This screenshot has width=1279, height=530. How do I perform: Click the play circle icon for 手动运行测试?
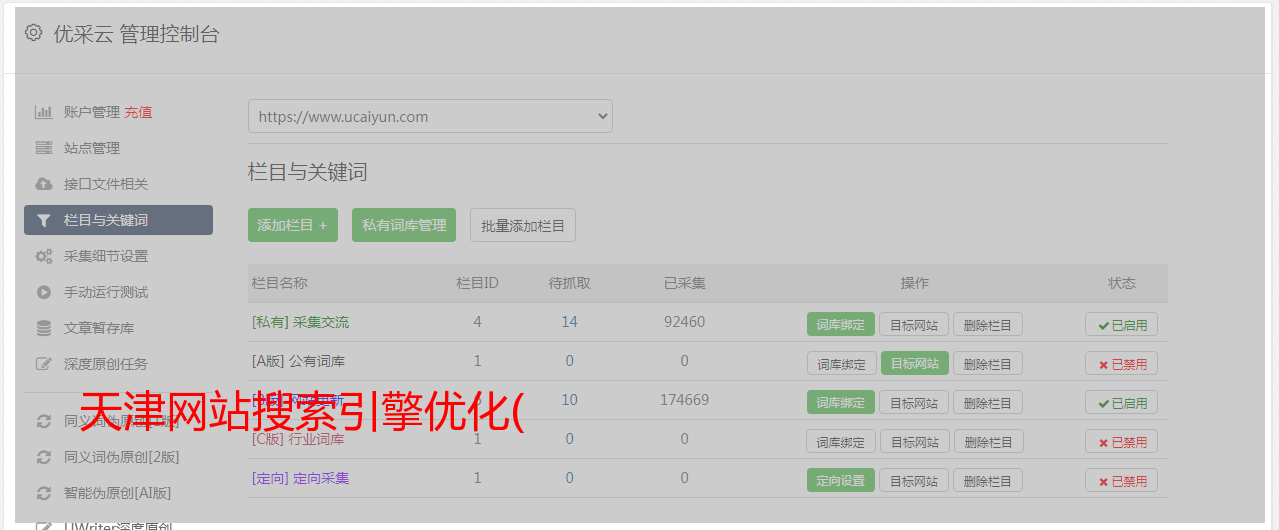coord(43,292)
